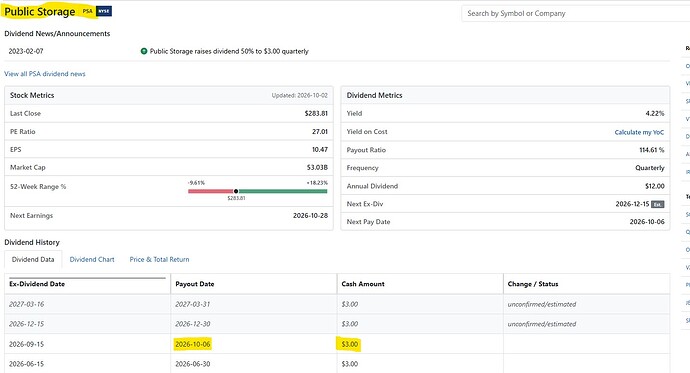
Task: Click payout date 2027-03-31 cell
Action: pos(193,304)
